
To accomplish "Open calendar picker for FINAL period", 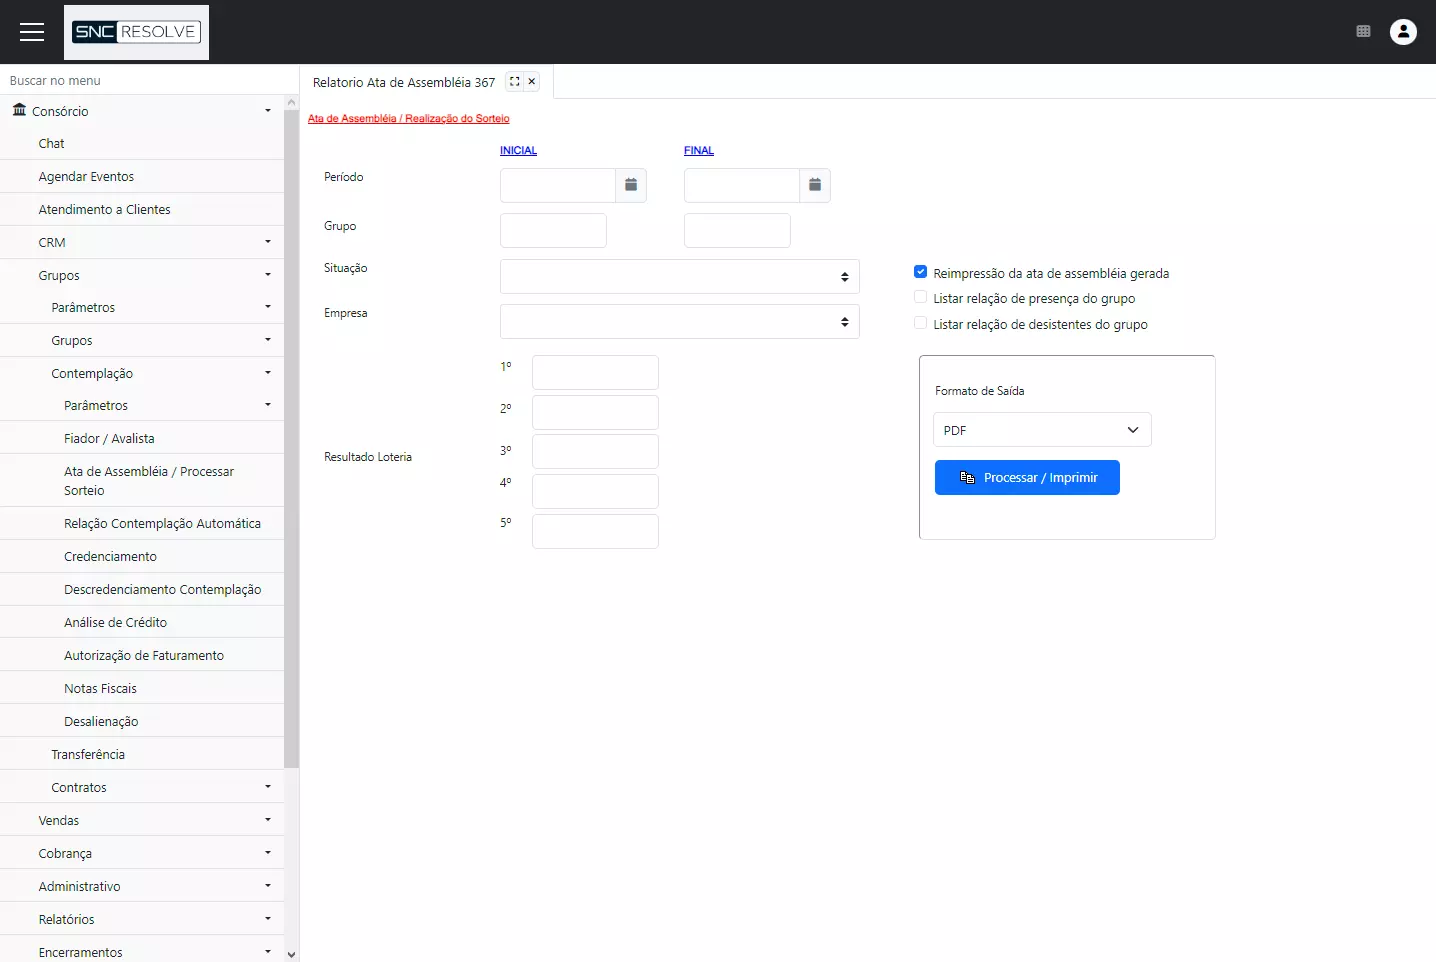I will 815,185.
